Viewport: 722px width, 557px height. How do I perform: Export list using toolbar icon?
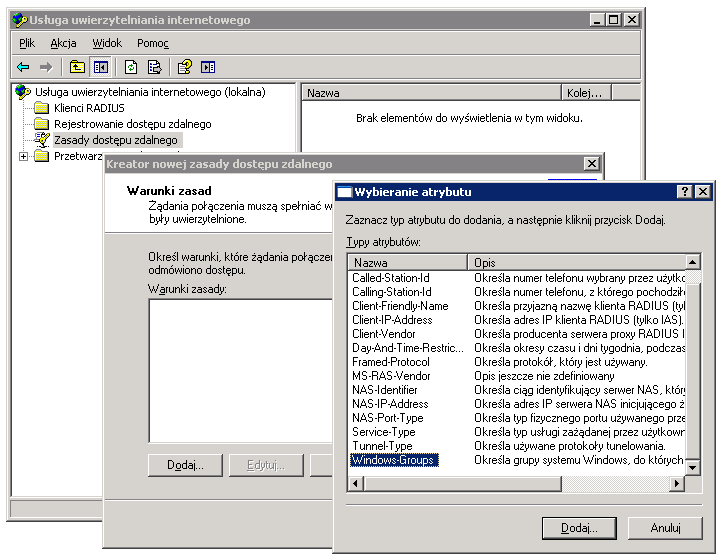pyautogui.click(x=154, y=67)
